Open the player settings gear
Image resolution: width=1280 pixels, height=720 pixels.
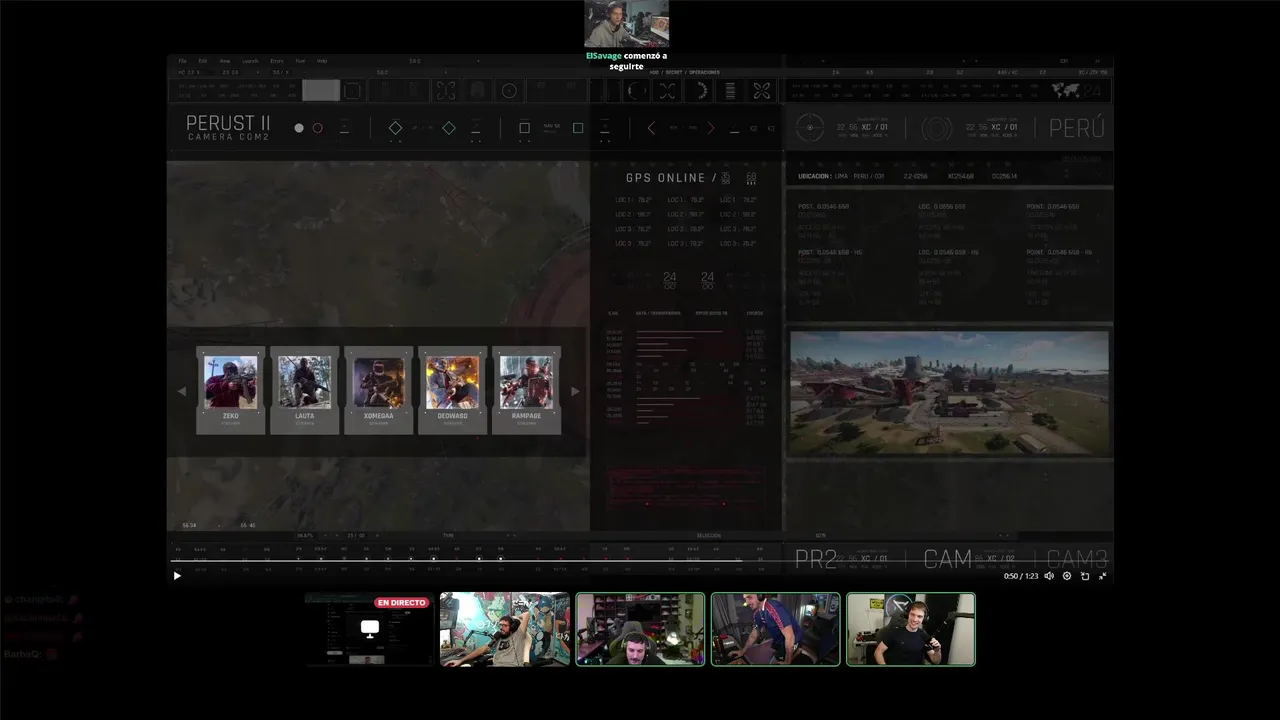(1067, 576)
